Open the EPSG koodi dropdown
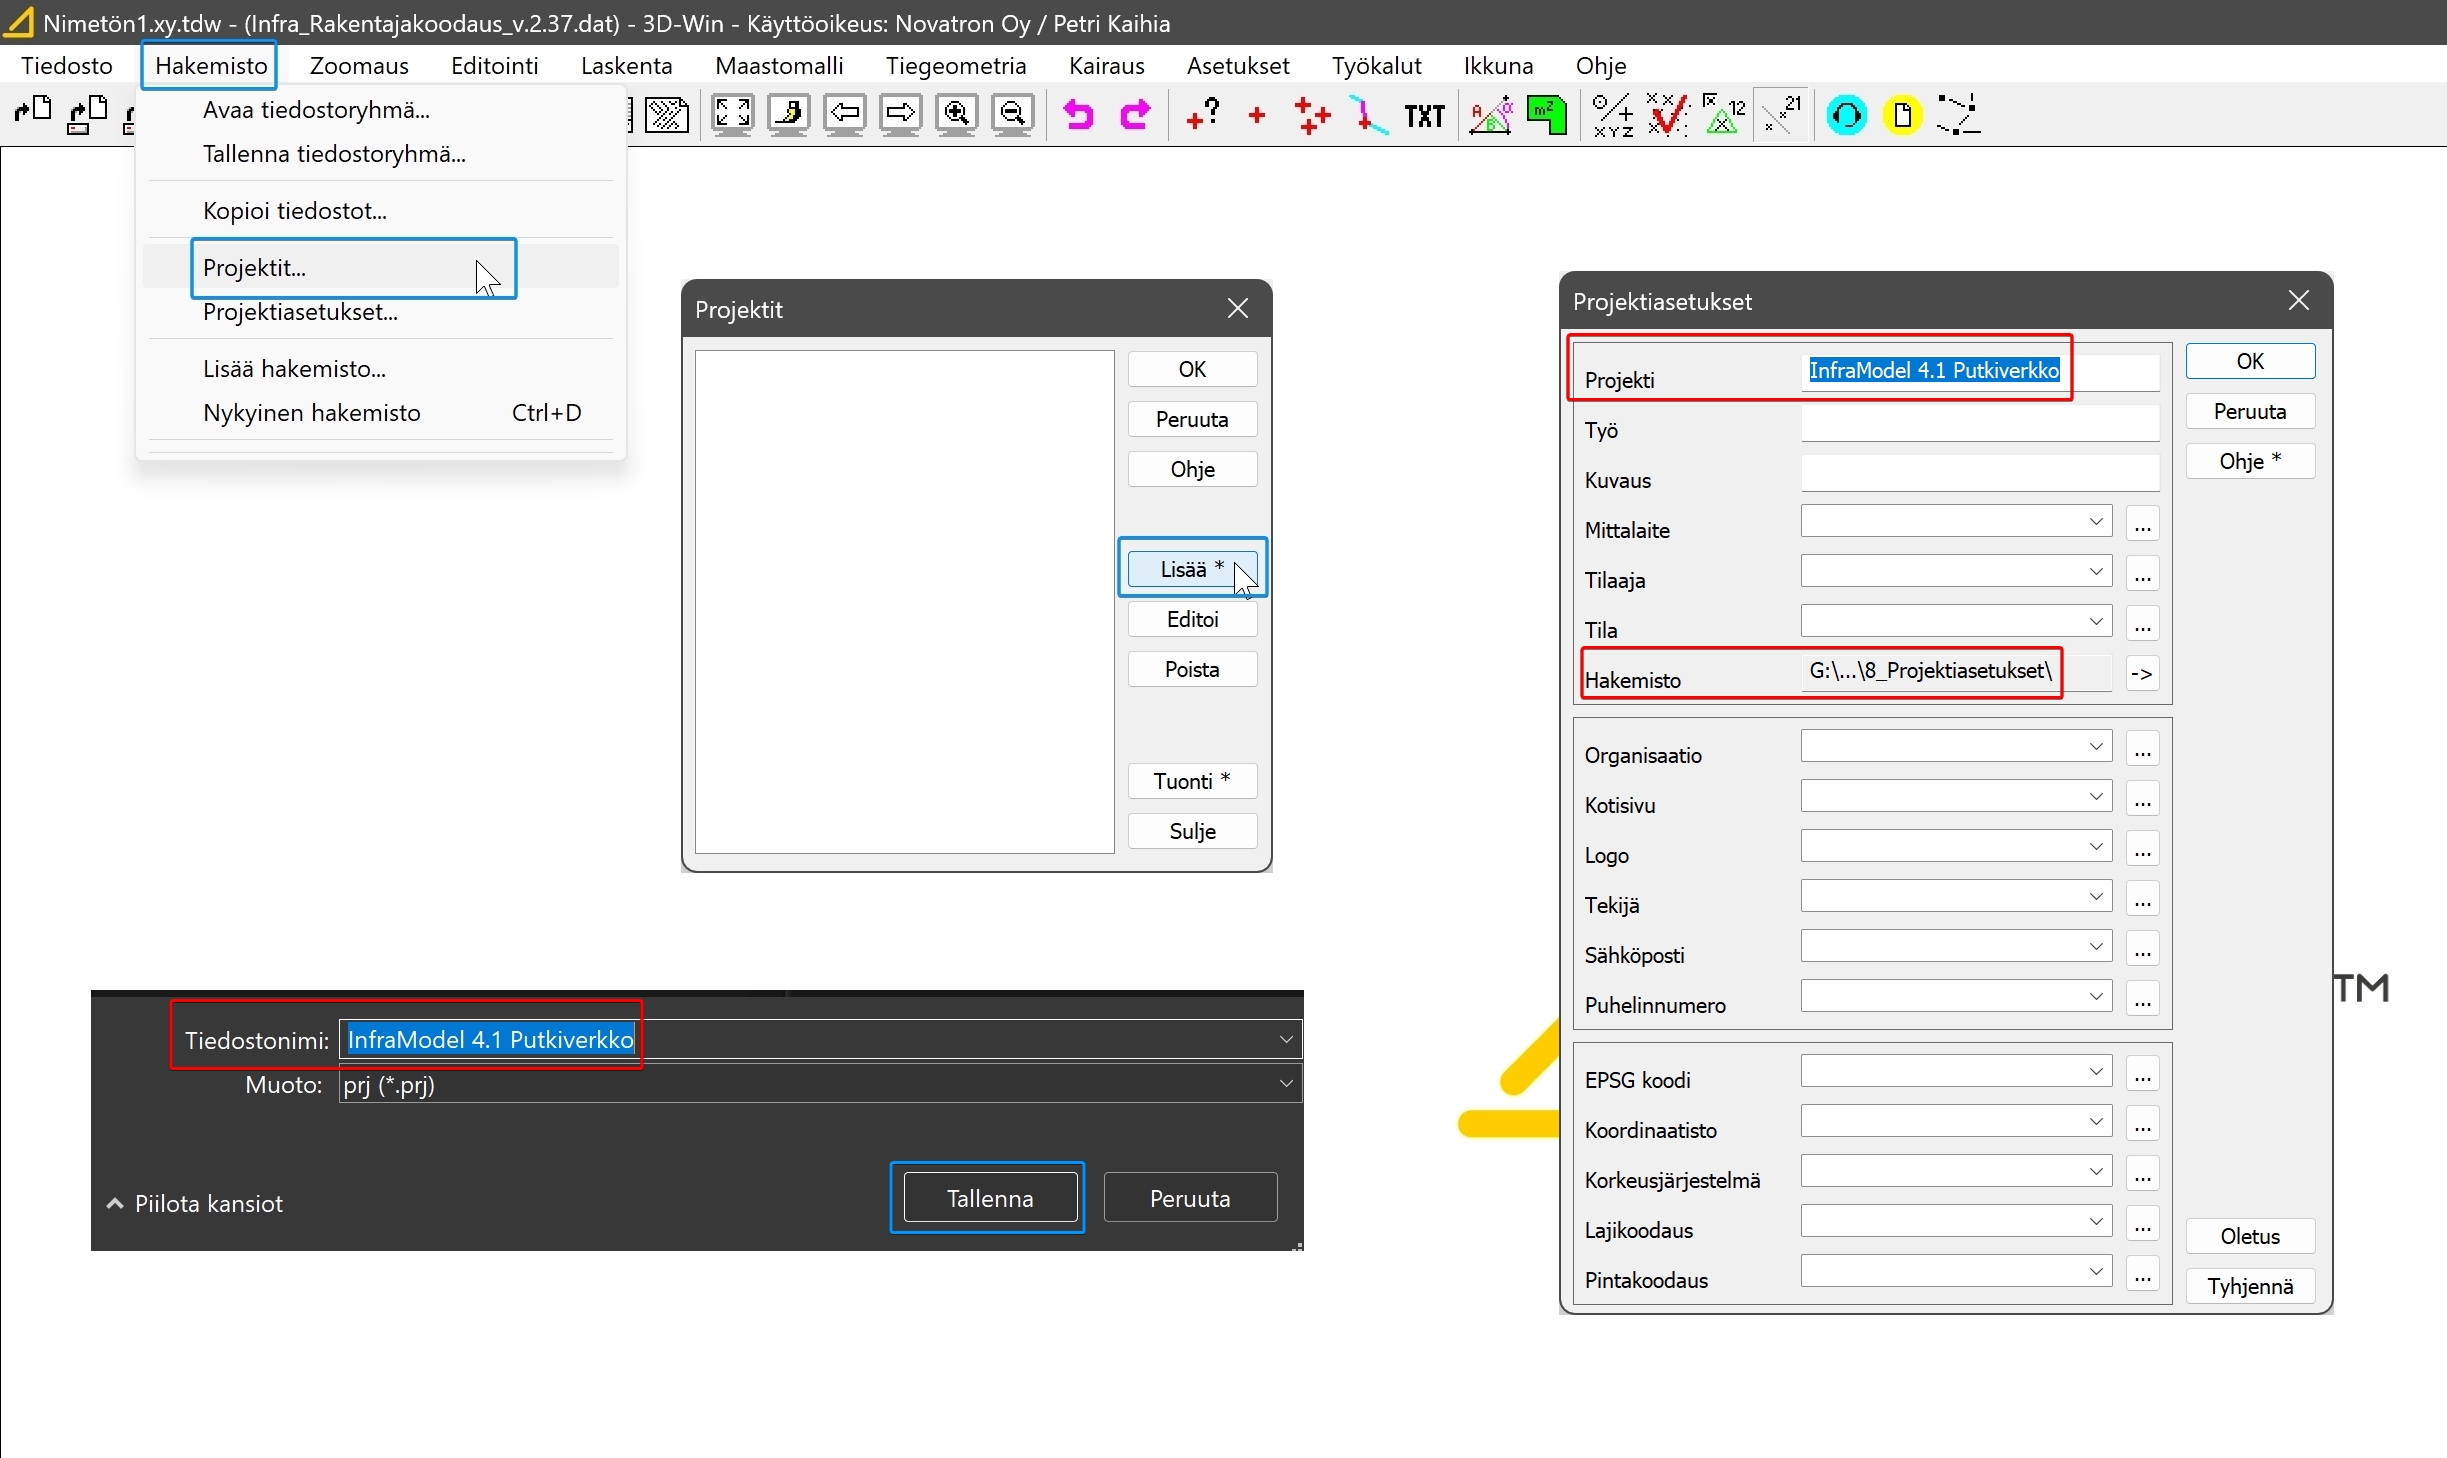Viewport: 2447px width, 1458px height. coord(1956,1071)
